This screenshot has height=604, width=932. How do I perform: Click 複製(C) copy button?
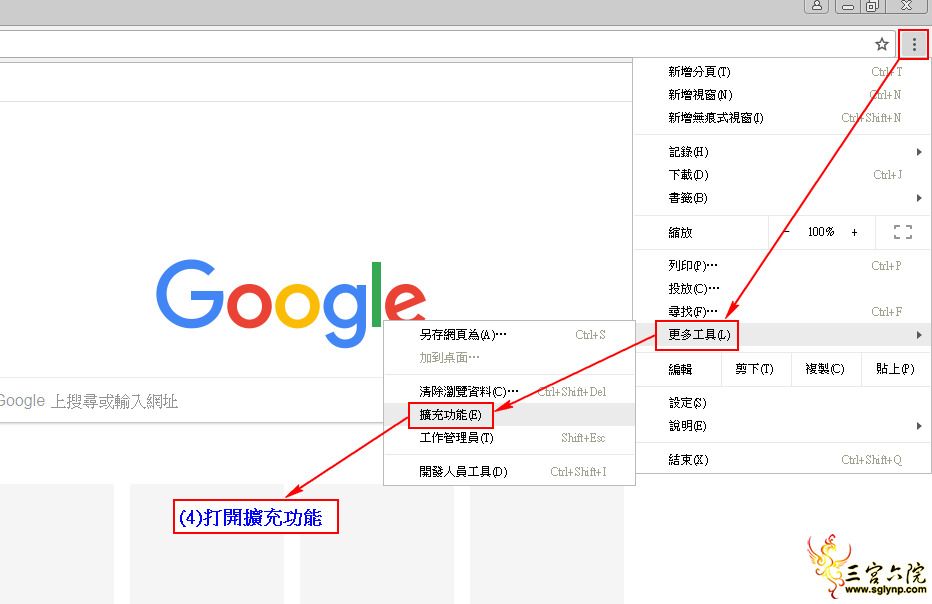[824, 369]
